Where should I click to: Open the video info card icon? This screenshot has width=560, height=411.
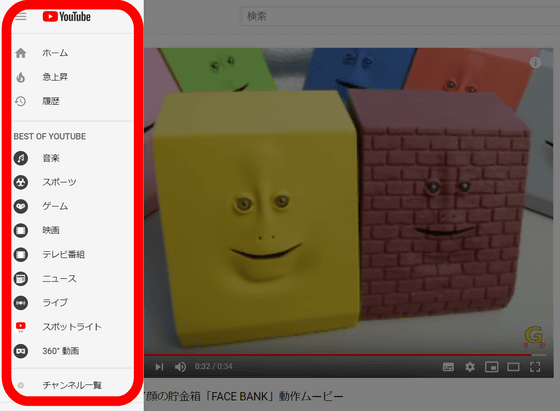[535, 63]
